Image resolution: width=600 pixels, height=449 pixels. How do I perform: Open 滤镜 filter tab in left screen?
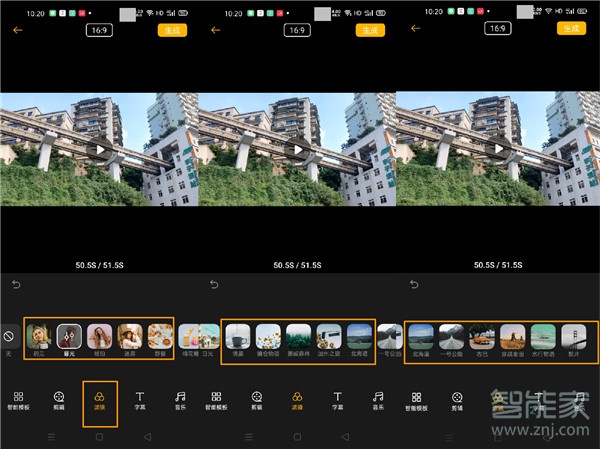pyautogui.click(x=100, y=401)
